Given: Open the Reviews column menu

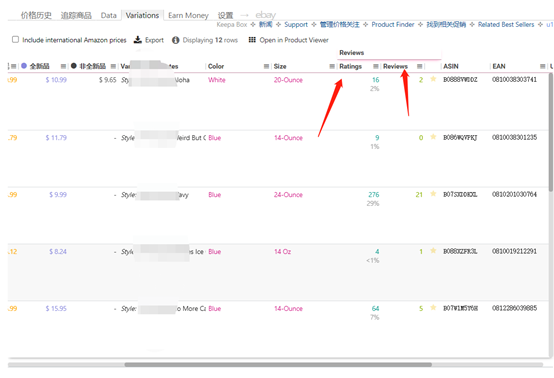Looking at the screenshot, I should (x=419, y=66).
